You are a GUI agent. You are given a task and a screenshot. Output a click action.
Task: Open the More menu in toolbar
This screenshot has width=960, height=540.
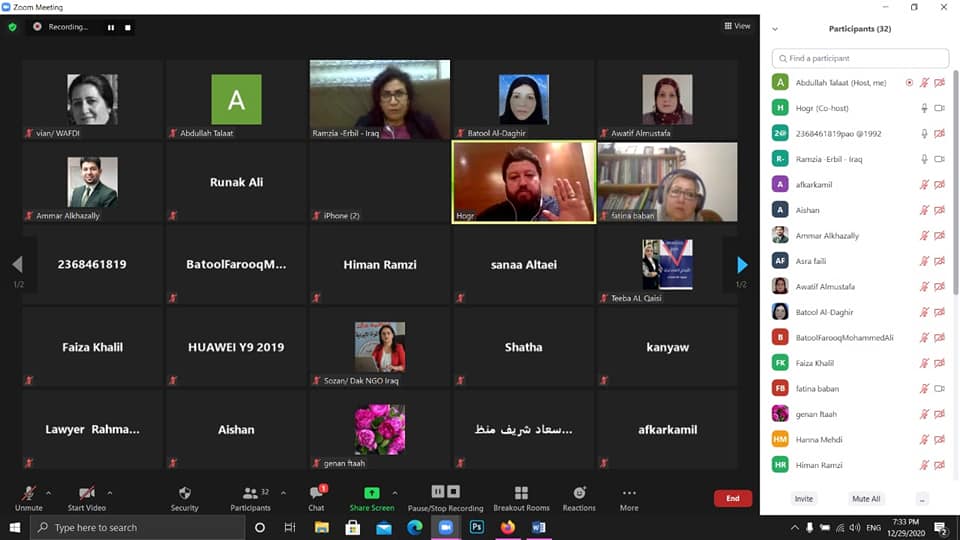pyautogui.click(x=628, y=494)
